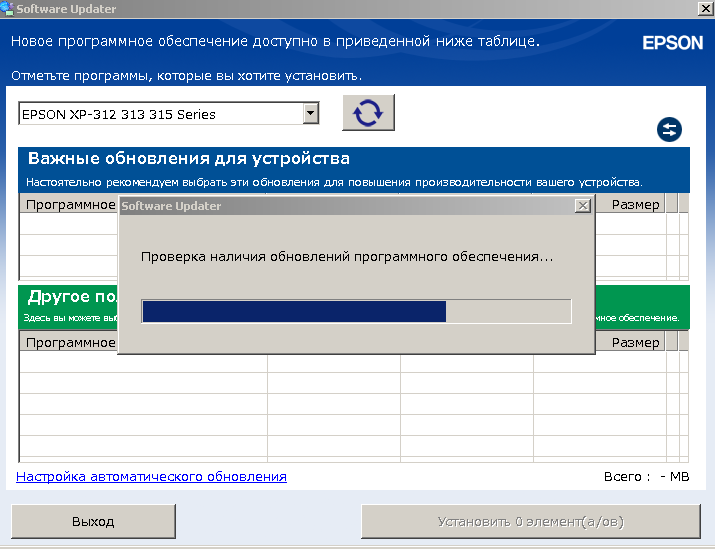The height and width of the screenshot is (549, 715).
Task: Click the Программное header in other software table
Action: (x=69, y=342)
